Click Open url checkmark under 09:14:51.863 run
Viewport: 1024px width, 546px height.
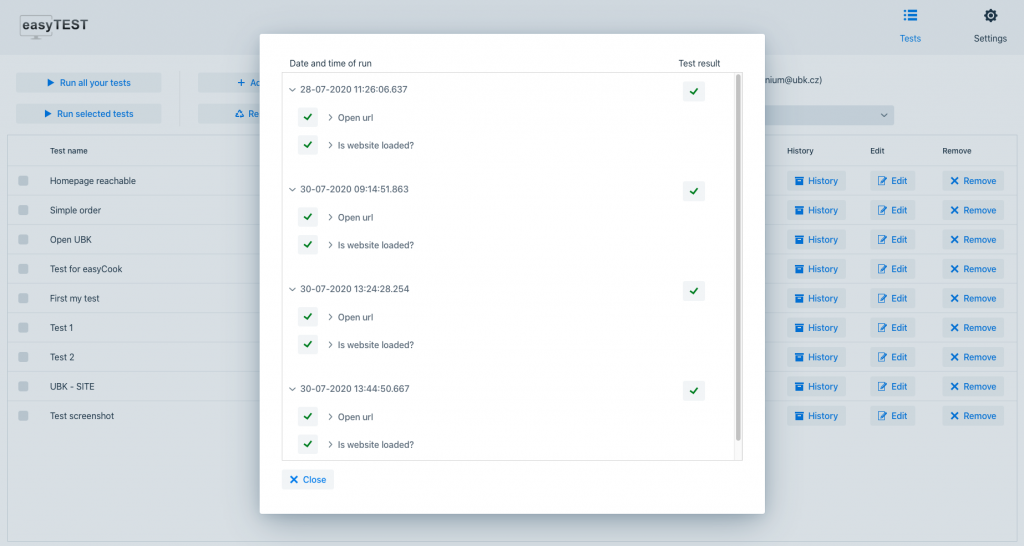(308, 217)
